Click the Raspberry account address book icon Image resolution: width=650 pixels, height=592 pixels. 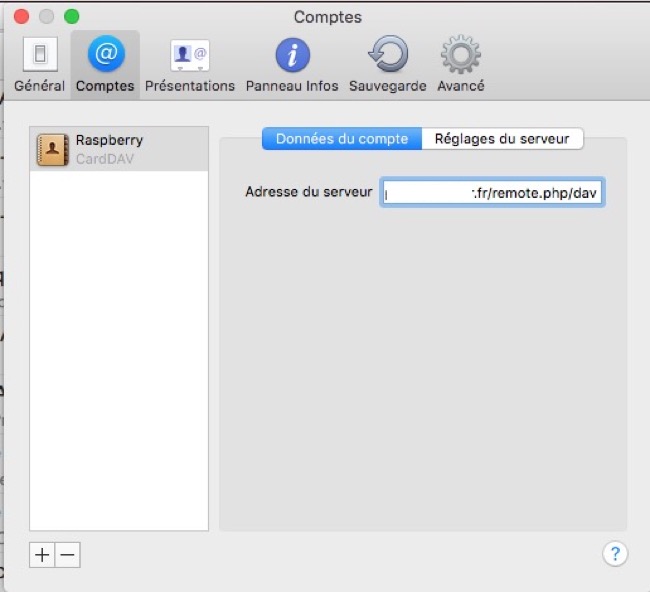click(x=52, y=149)
